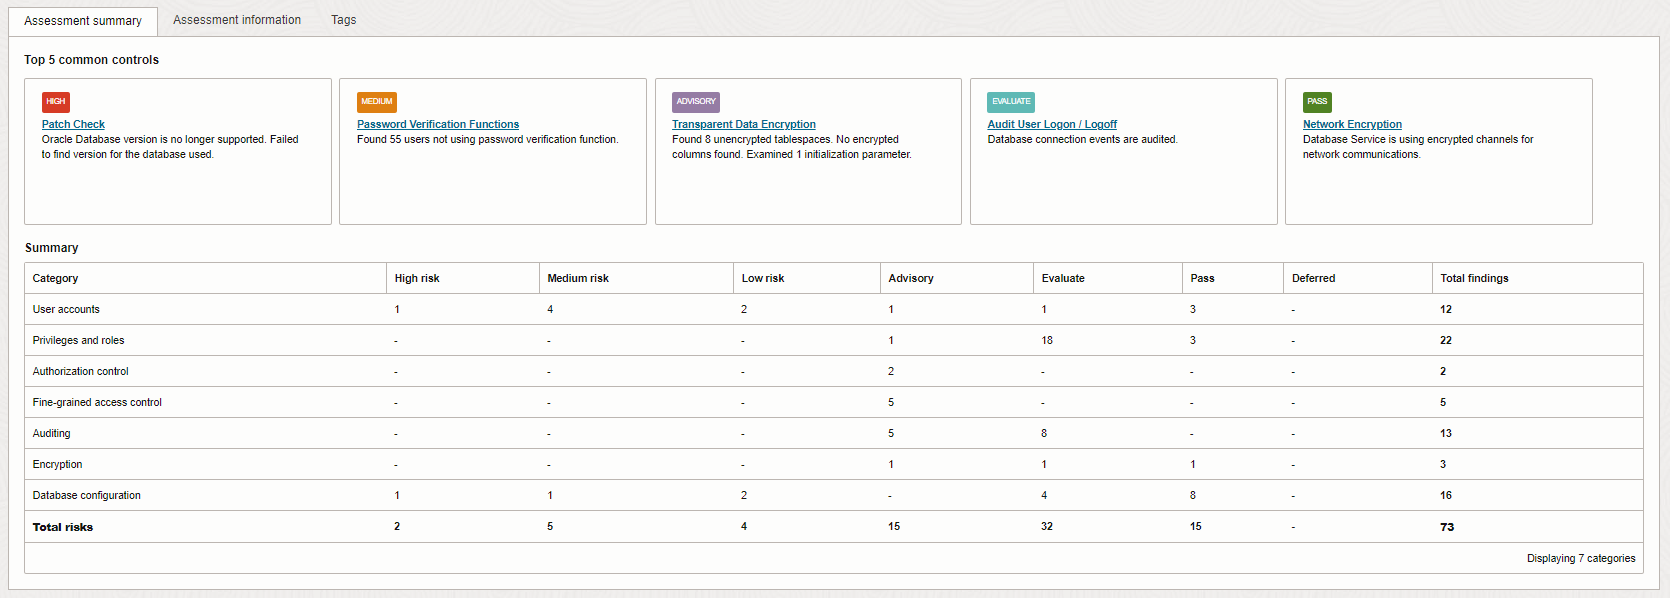Click the Displaying 7 categories footer text

tap(1581, 558)
